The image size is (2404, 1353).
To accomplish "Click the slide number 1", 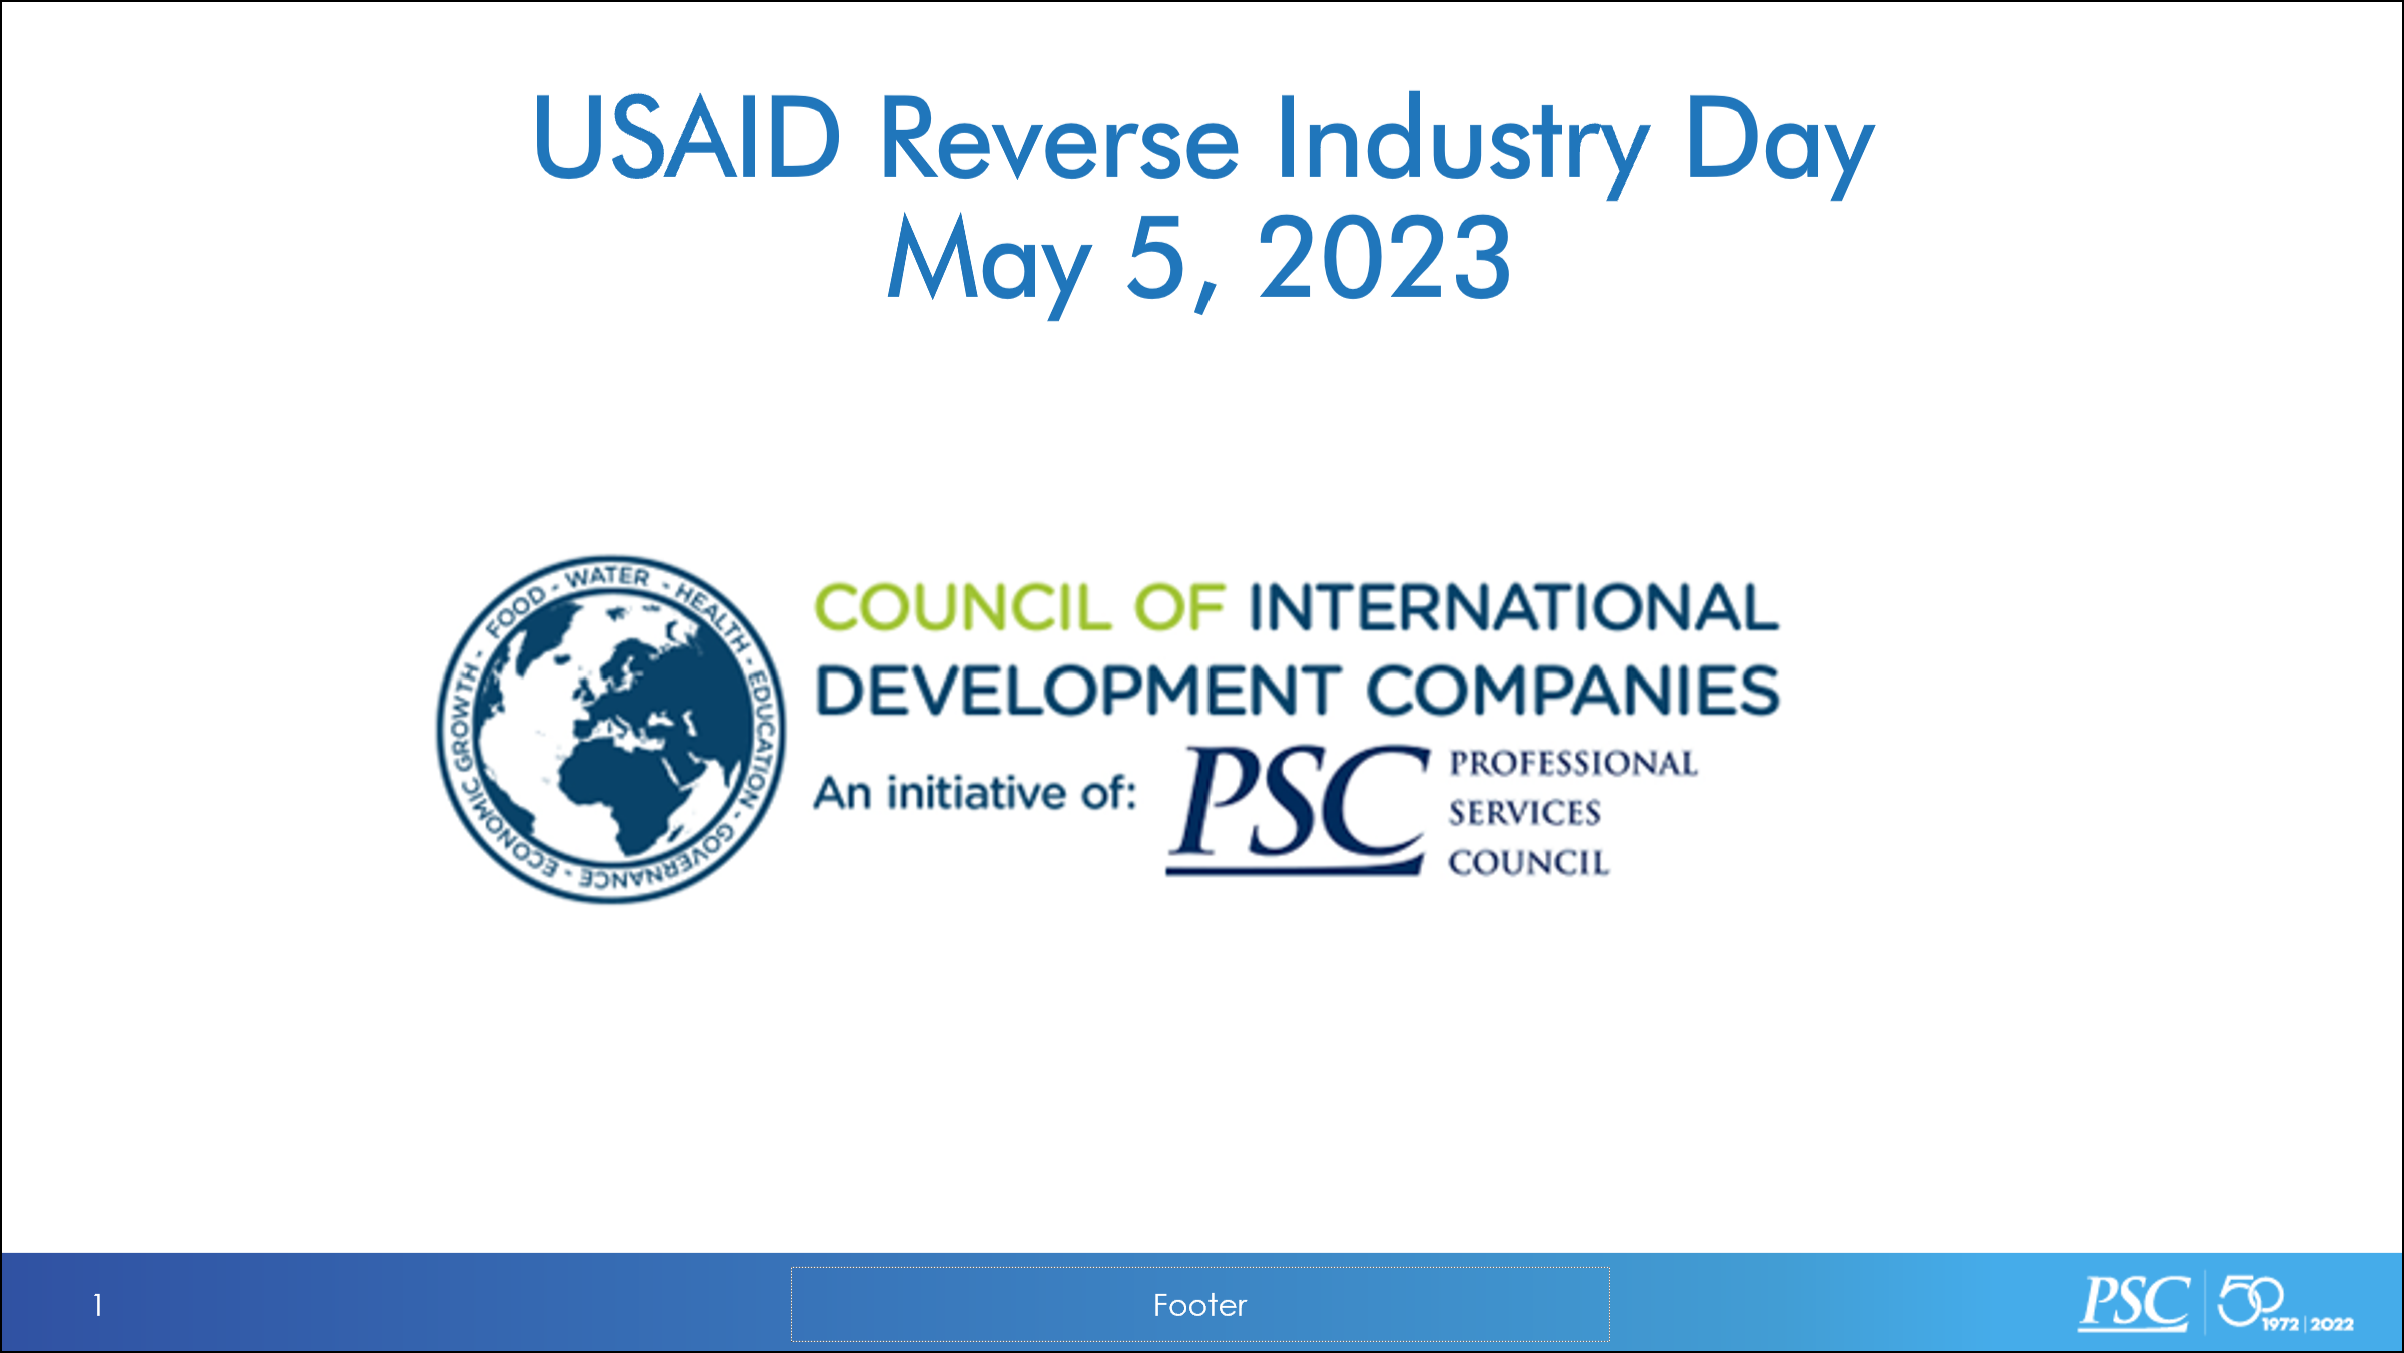I will pos(97,1305).
